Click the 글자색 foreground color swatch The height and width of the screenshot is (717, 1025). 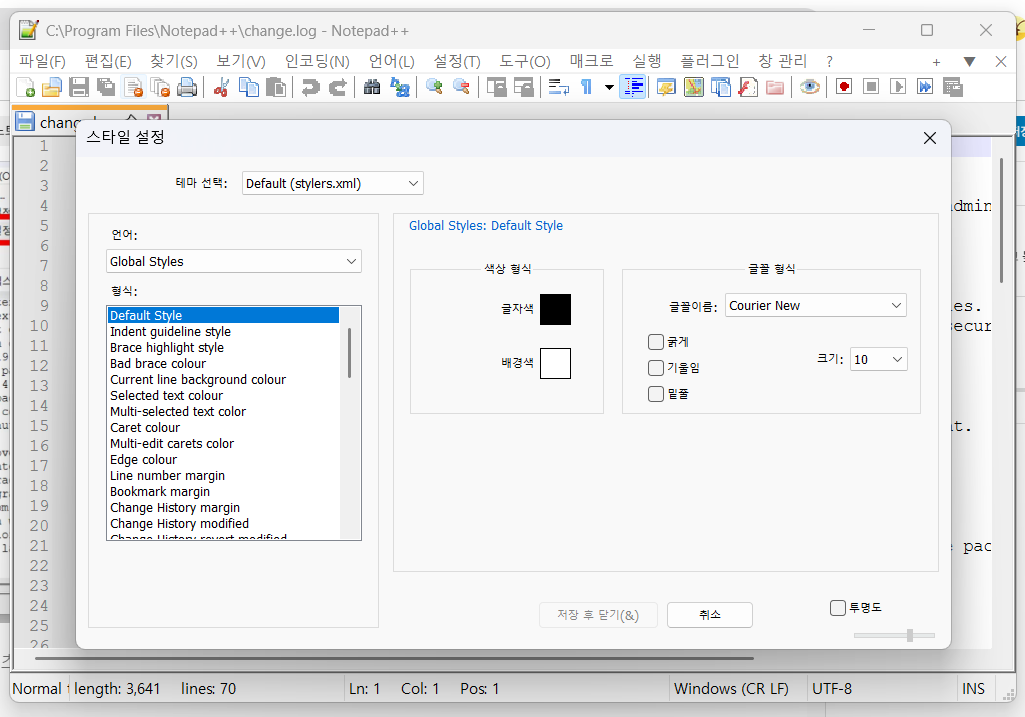555,309
